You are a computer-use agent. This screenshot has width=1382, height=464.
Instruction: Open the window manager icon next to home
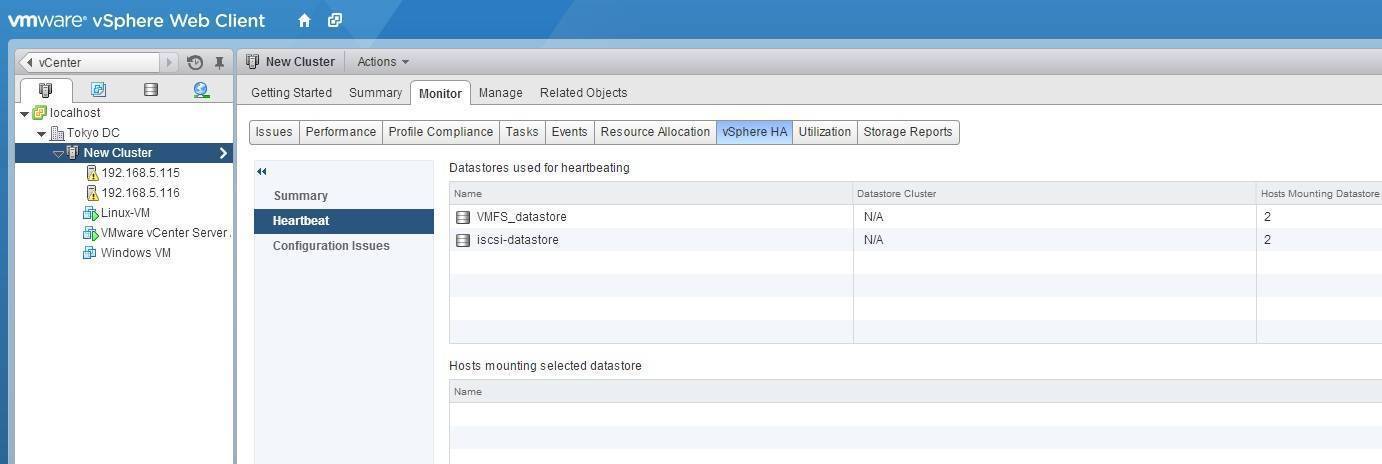(335, 20)
